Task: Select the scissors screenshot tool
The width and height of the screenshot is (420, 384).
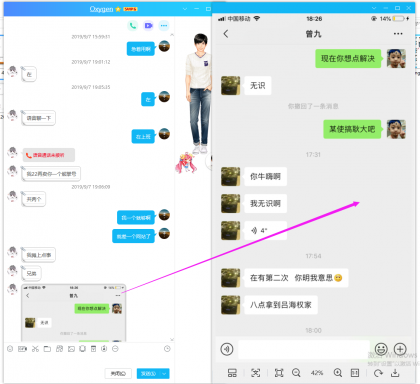Action: point(35,349)
